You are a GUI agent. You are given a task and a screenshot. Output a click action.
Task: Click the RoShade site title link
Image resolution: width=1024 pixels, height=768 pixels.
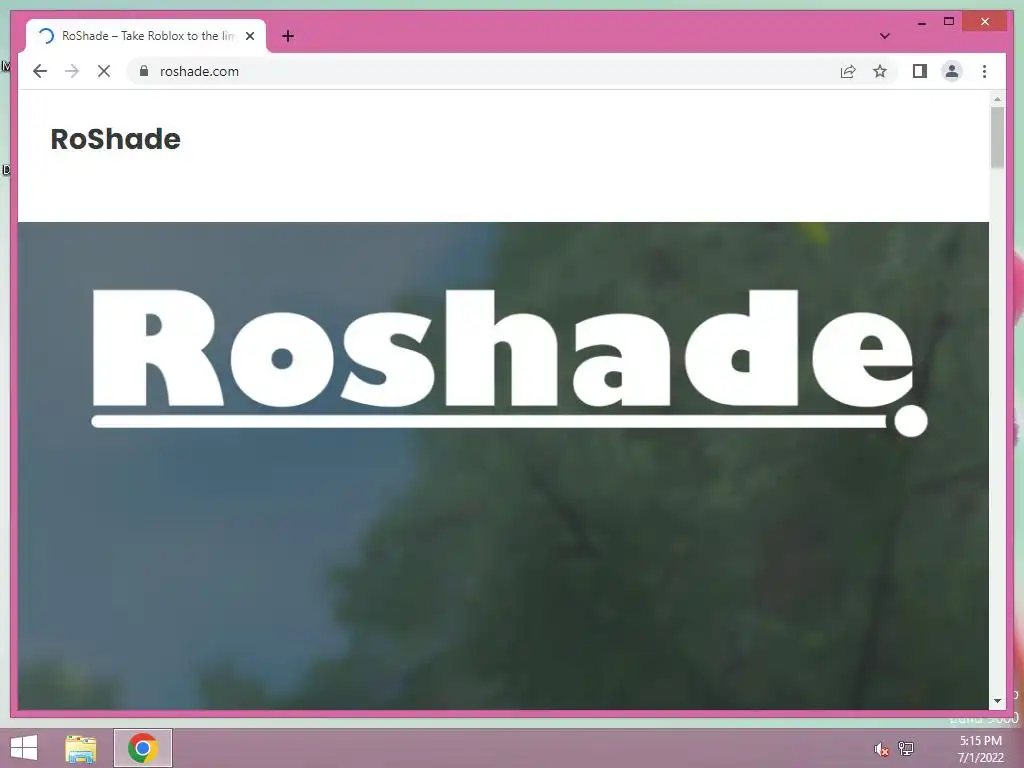click(x=116, y=139)
